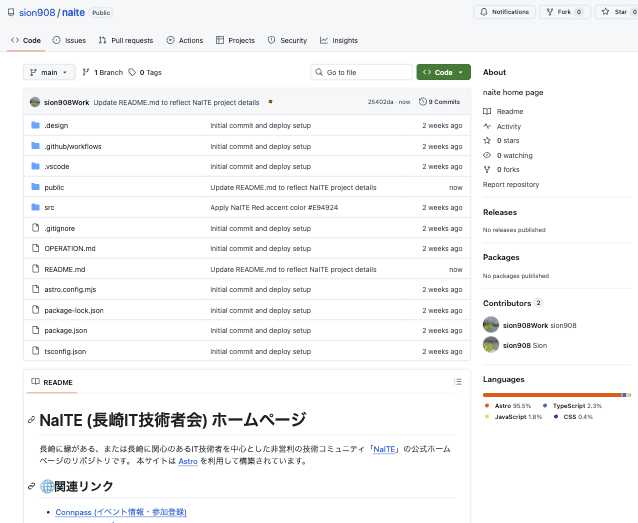Viewport: 638px width, 523px height.
Task: Click the commit history clock icon
Action: coord(423,102)
